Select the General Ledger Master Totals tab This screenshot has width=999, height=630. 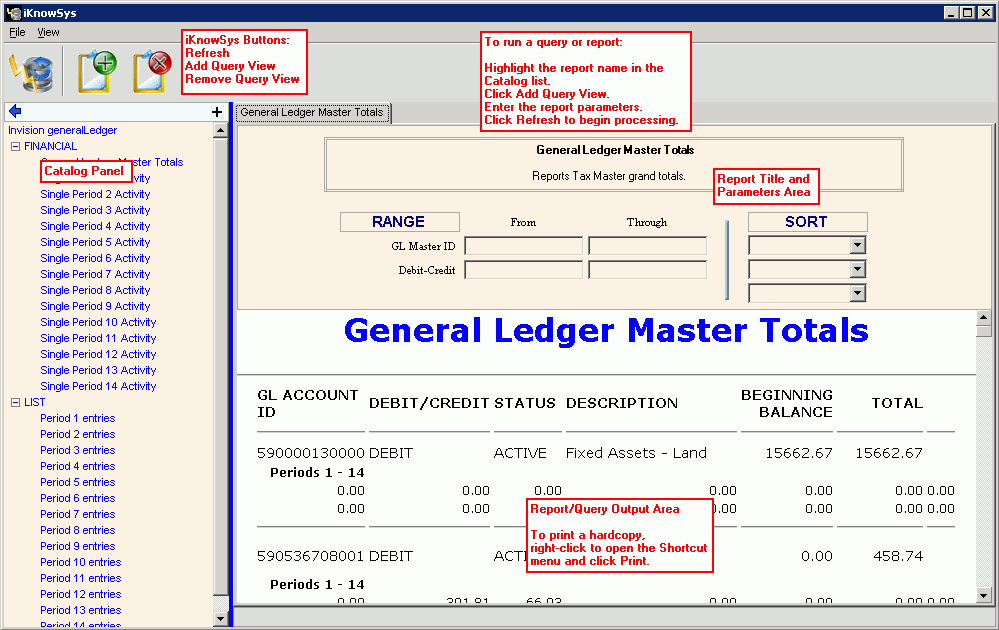tap(312, 113)
